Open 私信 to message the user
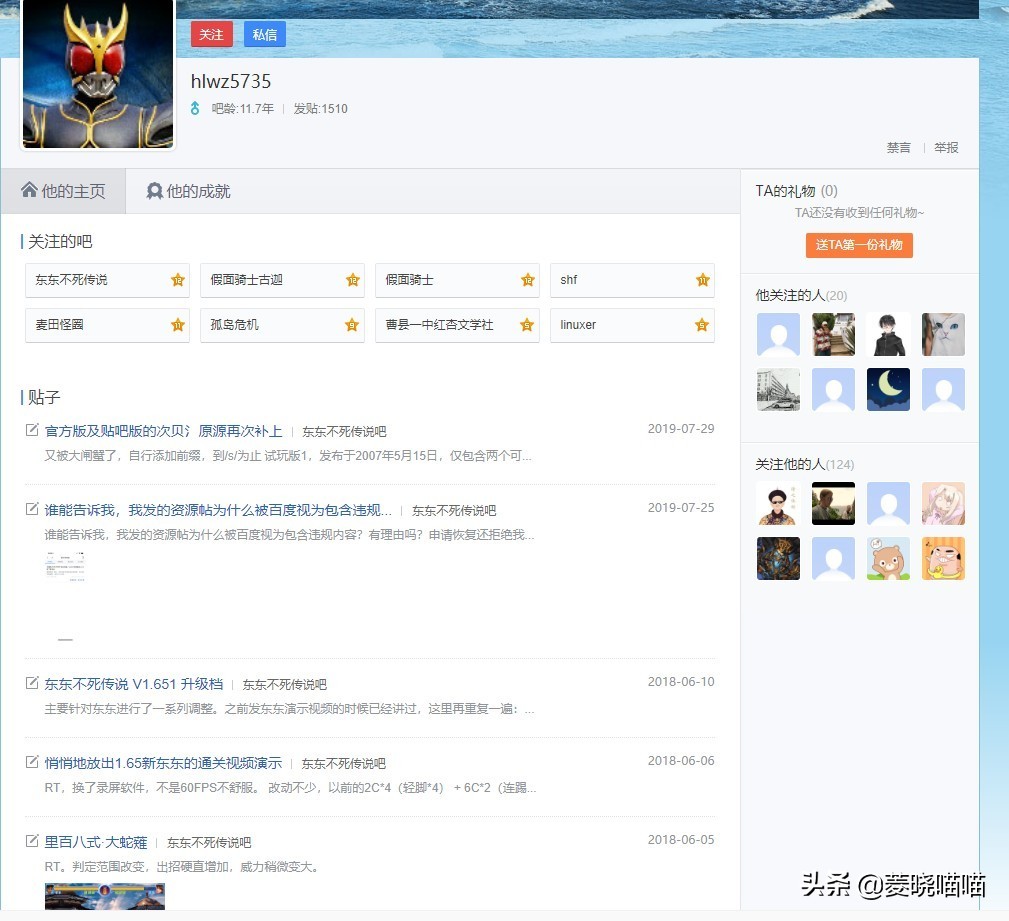The image size is (1009, 921). pos(264,34)
